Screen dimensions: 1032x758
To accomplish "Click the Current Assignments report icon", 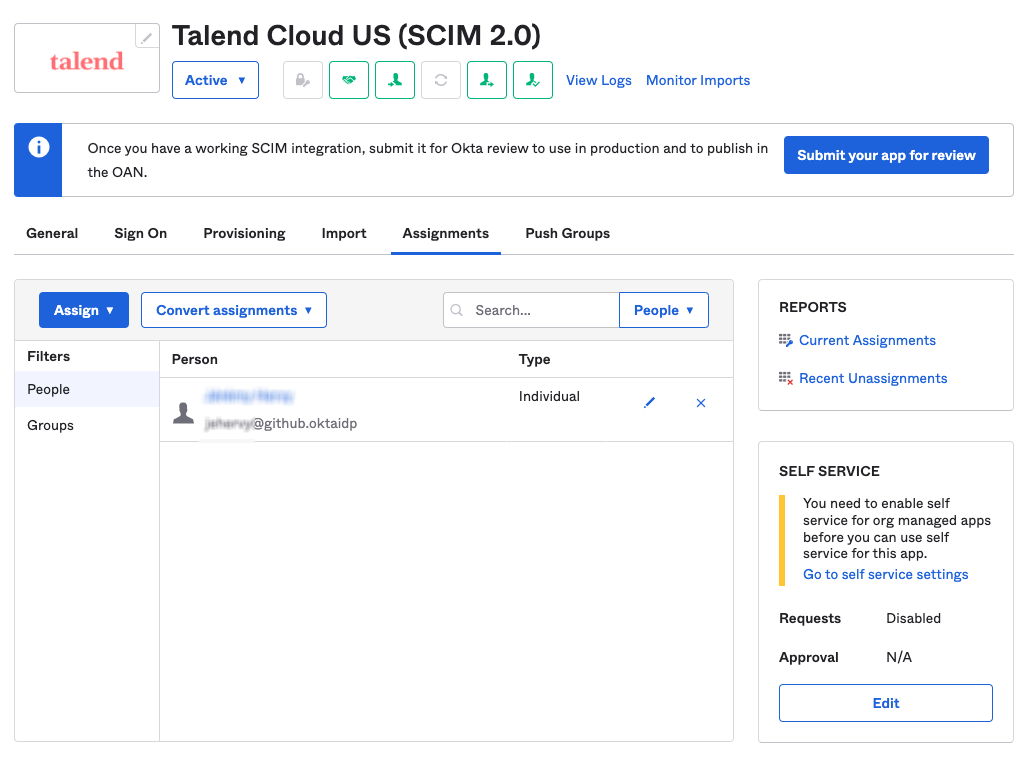I will (x=786, y=340).
